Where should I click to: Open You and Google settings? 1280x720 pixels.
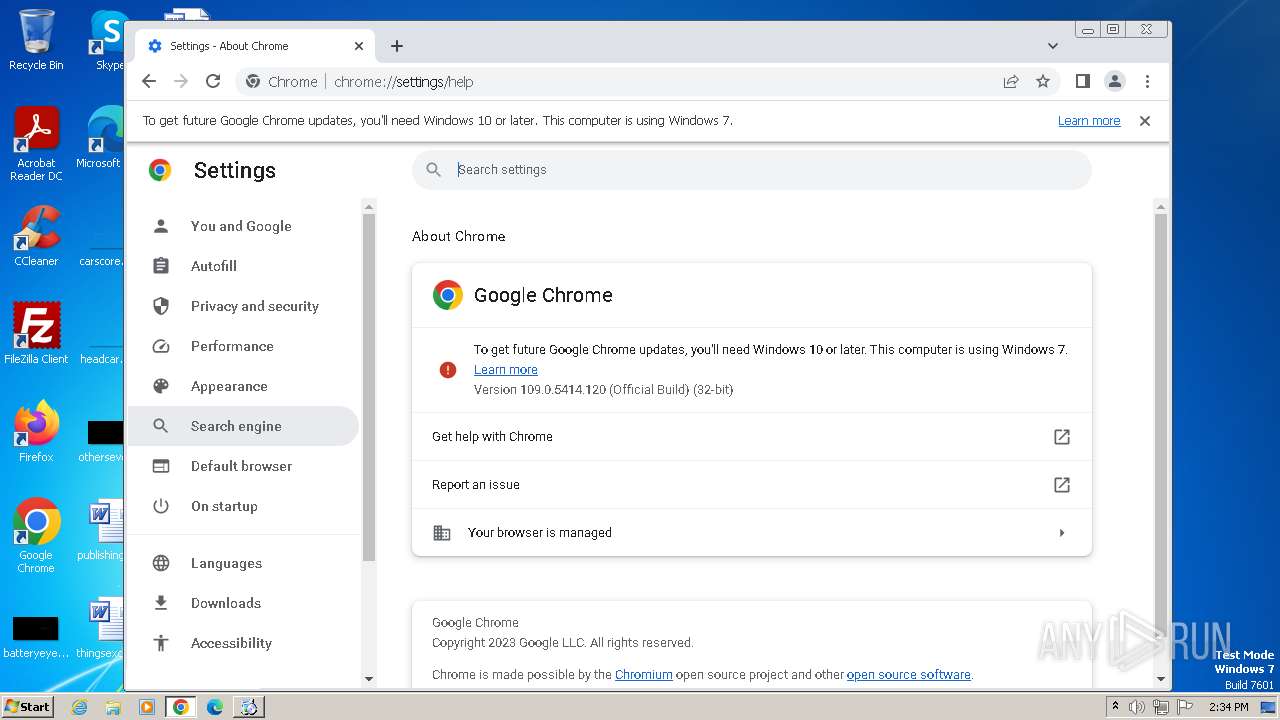click(x=243, y=226)
